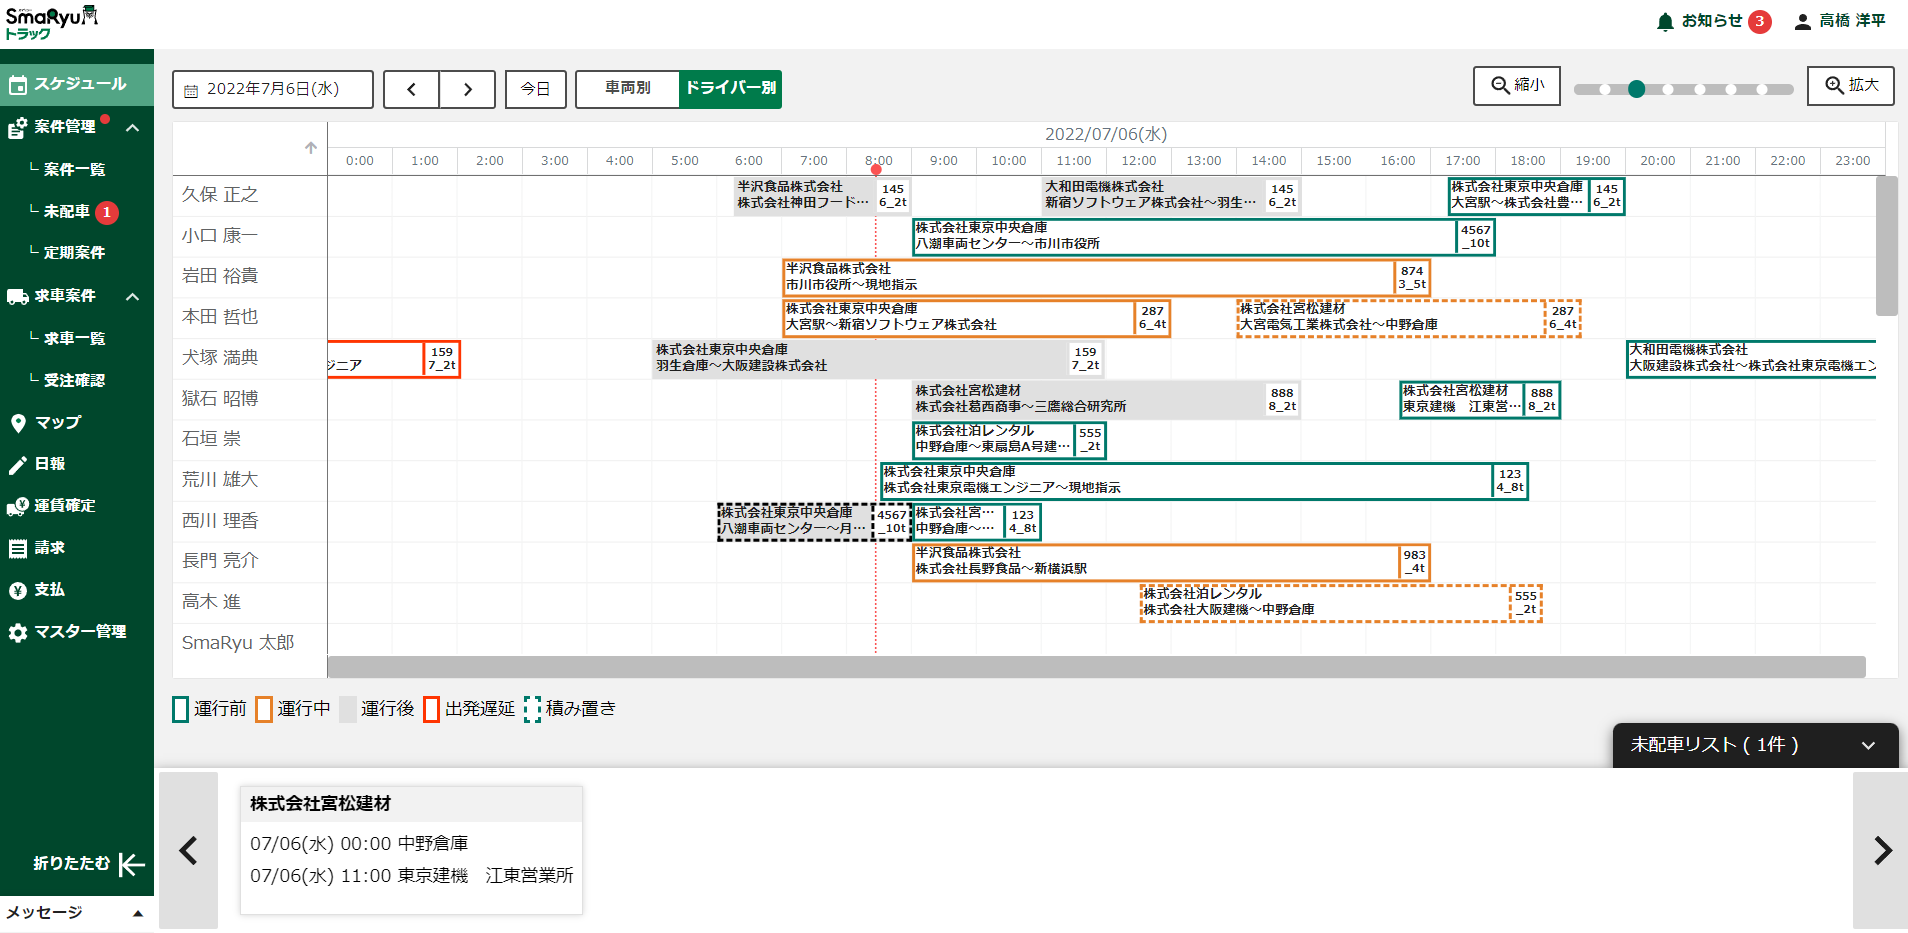Click the 求車案件 truck icon

point(17,296)
